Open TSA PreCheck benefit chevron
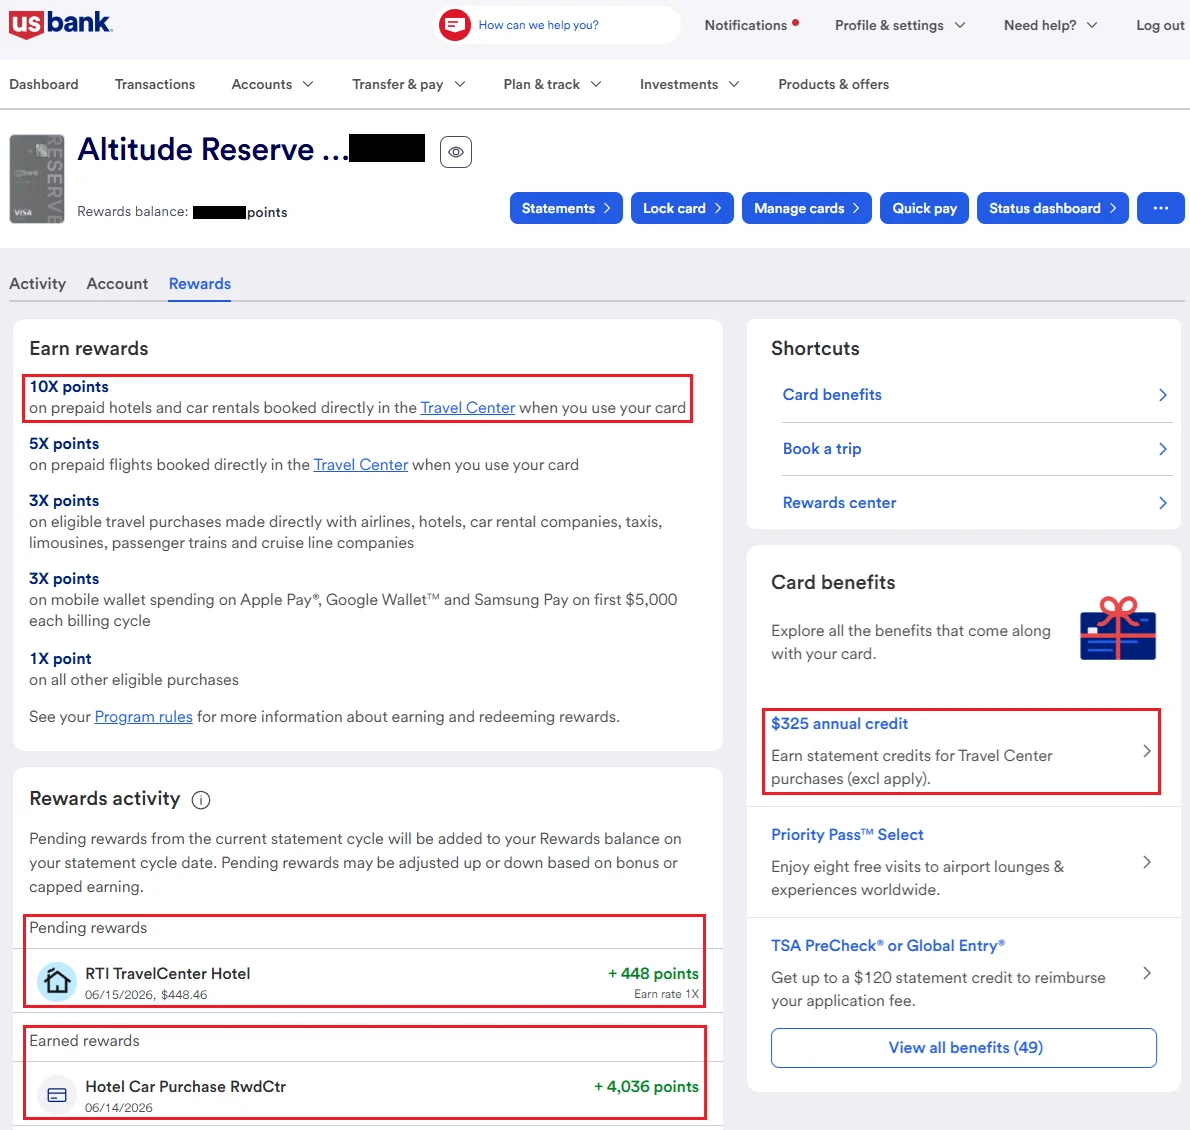This screenshot has height=1130, width=1190. coord(1147,973)
